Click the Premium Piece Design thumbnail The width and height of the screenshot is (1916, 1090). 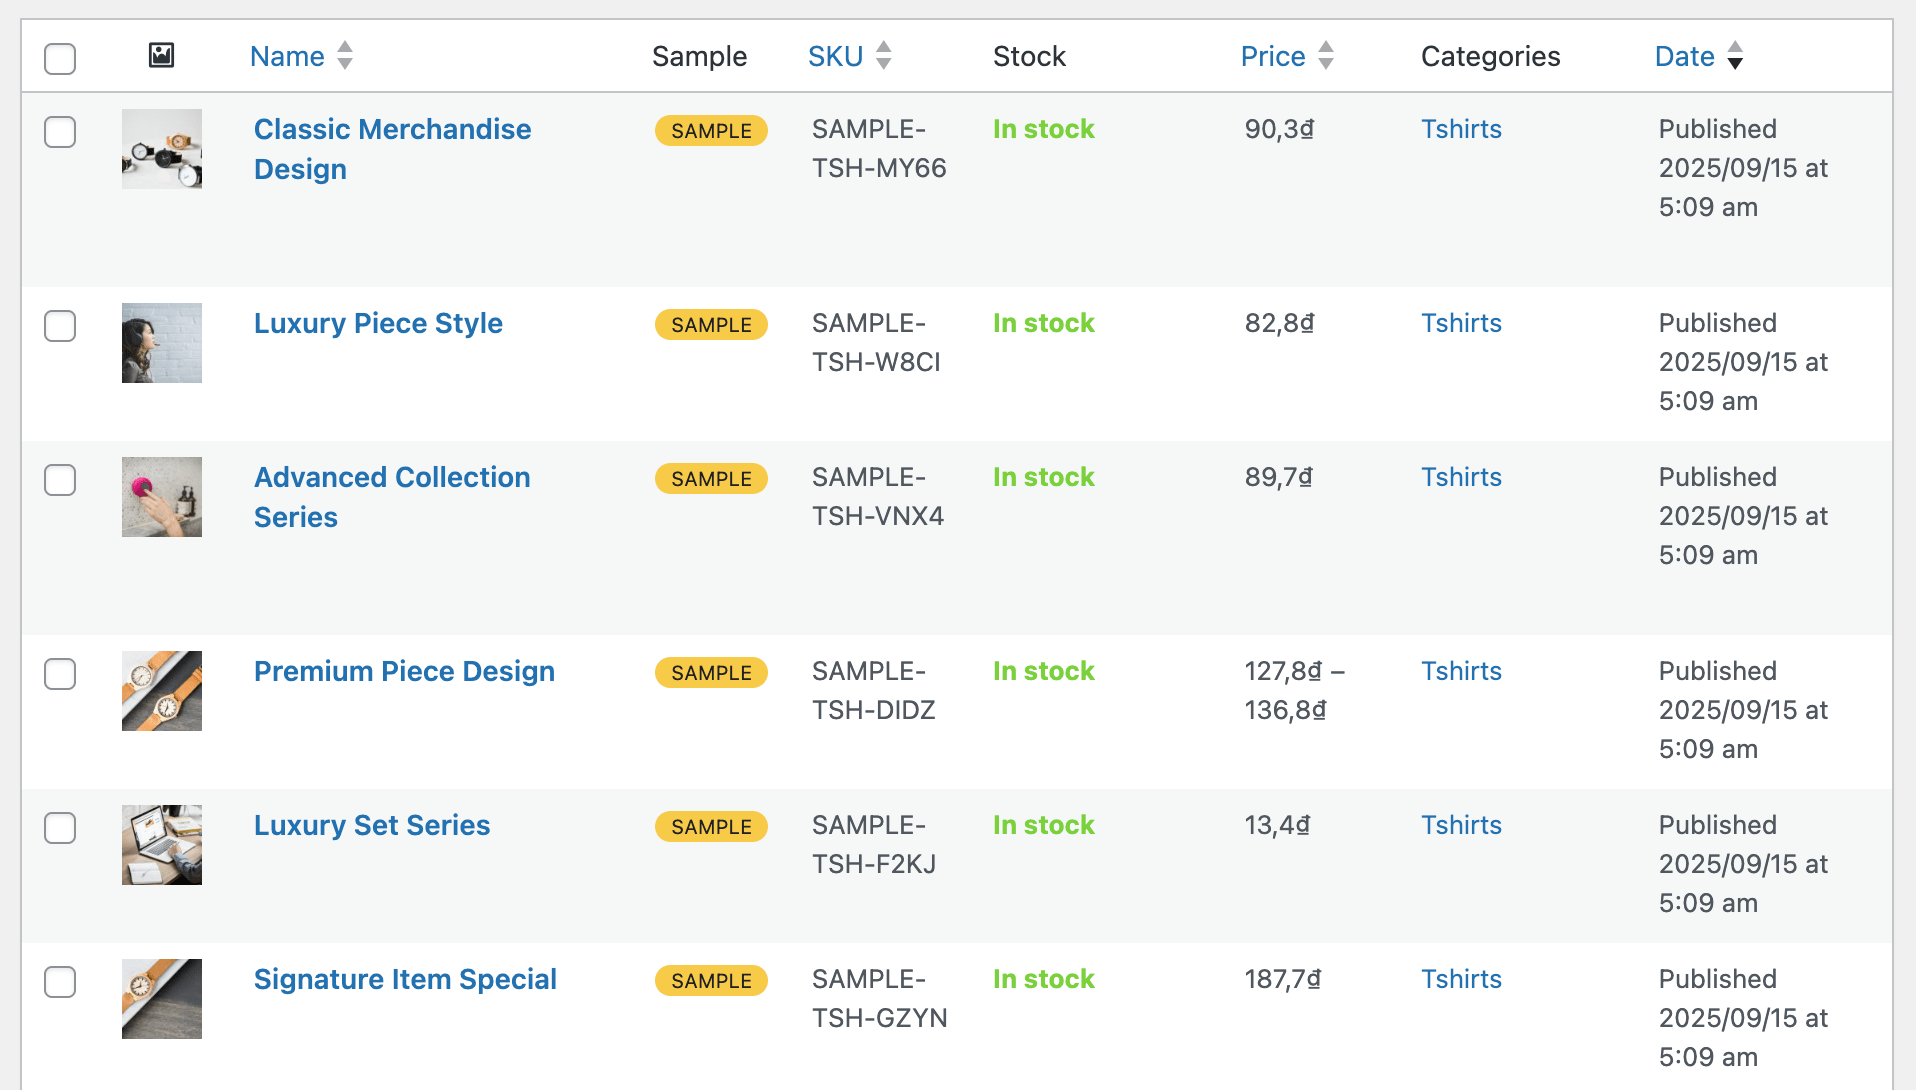(162, 691)
